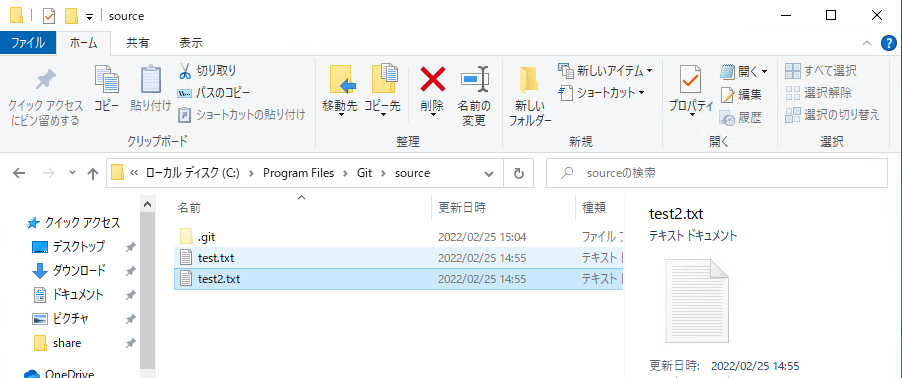Paste shortcut with ショートカットの貼り付け

tap(241, 114)
